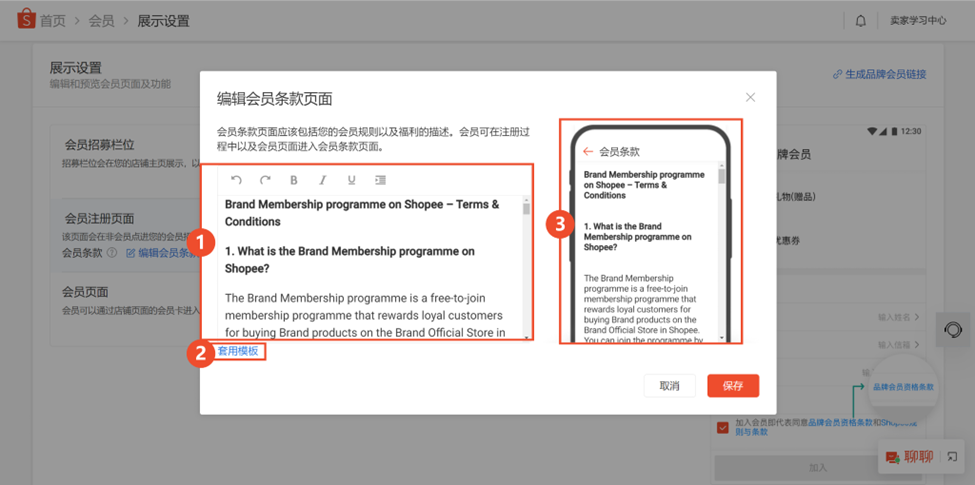This screenshot has height=485, width=975.
Task: Toggle bold formatting in the editor
Action: [294, 180]
